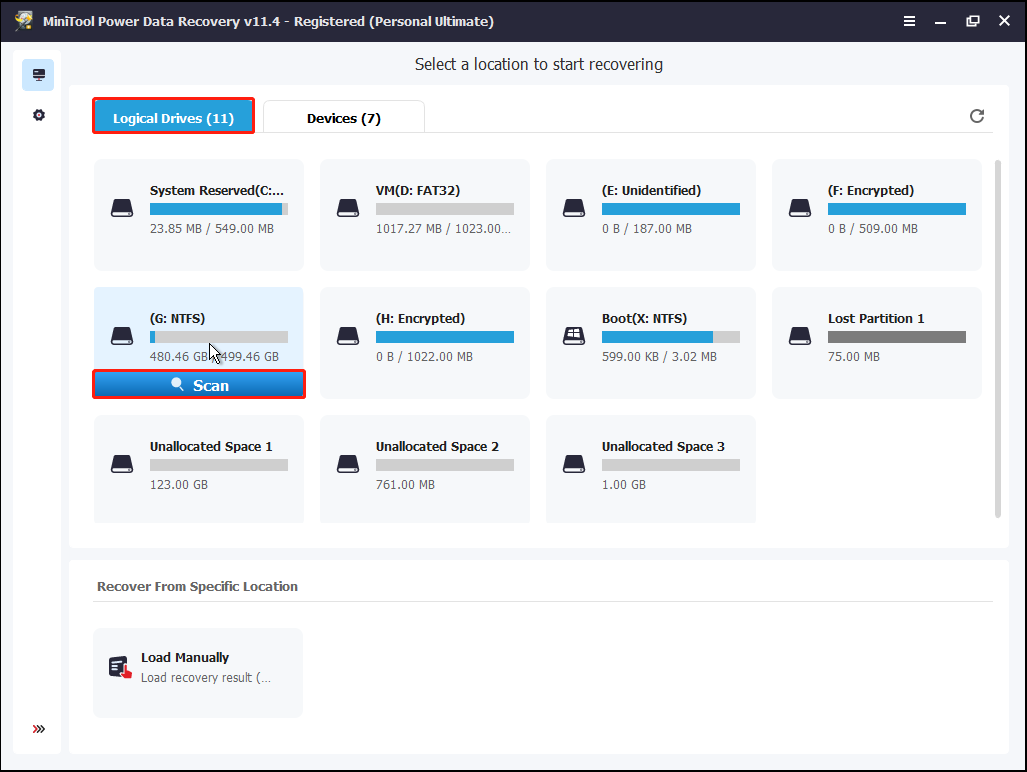Switch to Logical Drives (11) tab

pyautogui.click(x=174, y=116)
